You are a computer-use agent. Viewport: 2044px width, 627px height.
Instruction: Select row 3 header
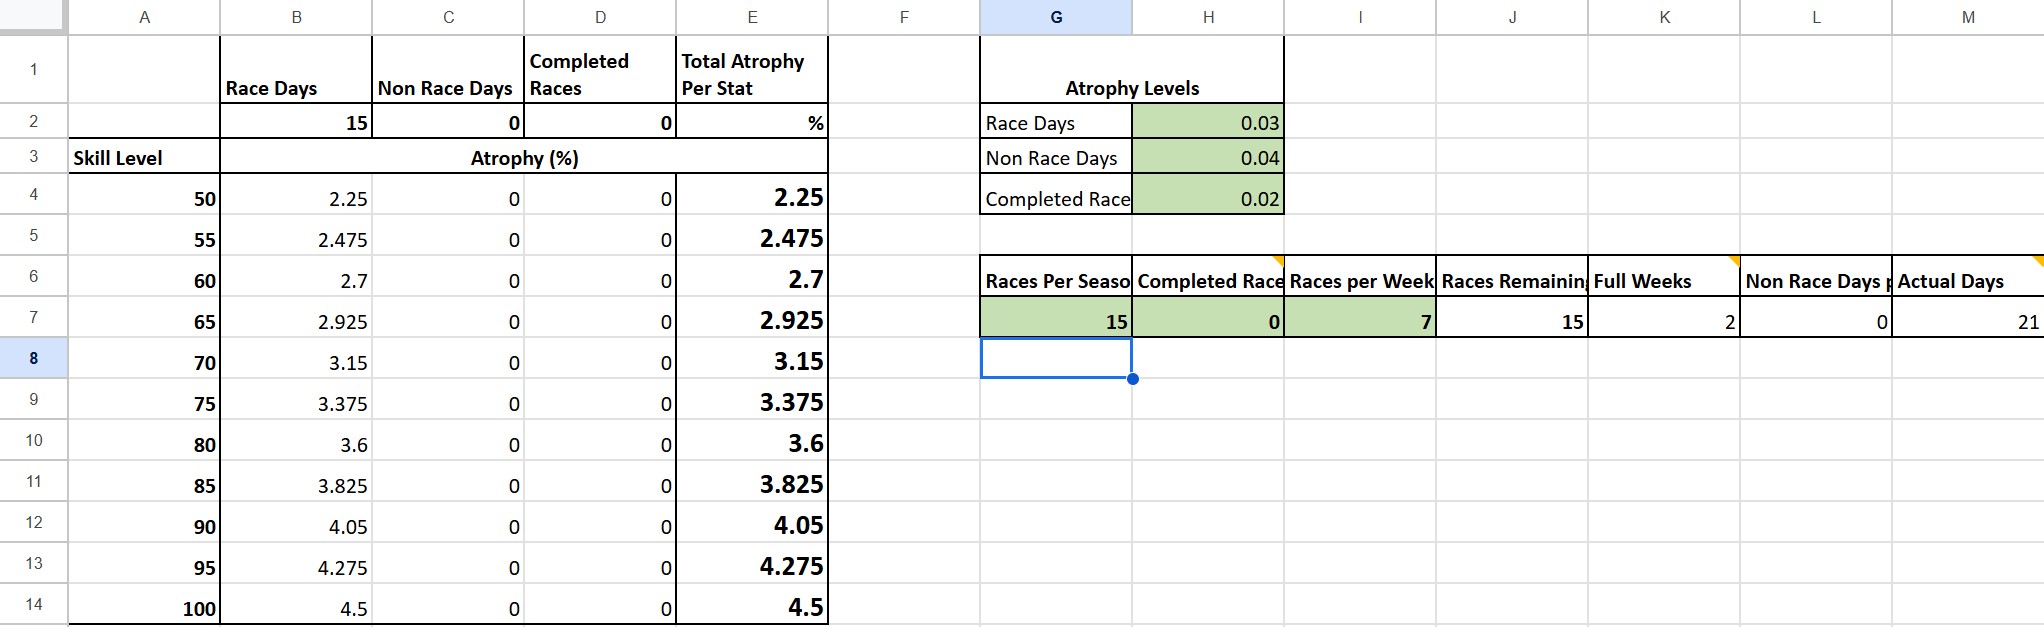(x=34, y=157)
